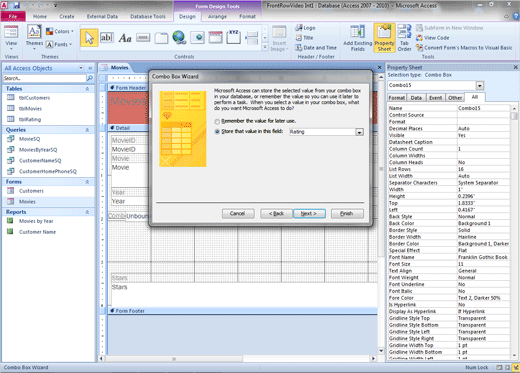Click the Next button in wizard
The width and height of the screenshot is (520, 373).
point(309,213)
